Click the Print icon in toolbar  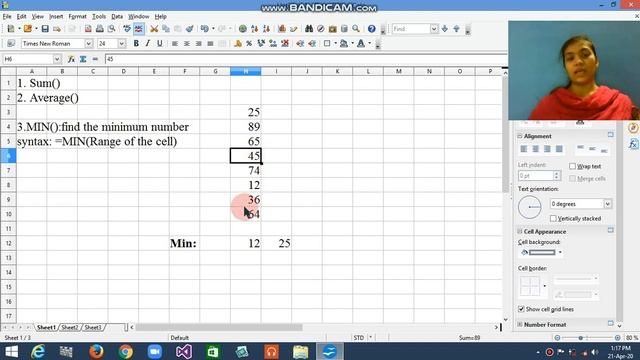[100, 29]
